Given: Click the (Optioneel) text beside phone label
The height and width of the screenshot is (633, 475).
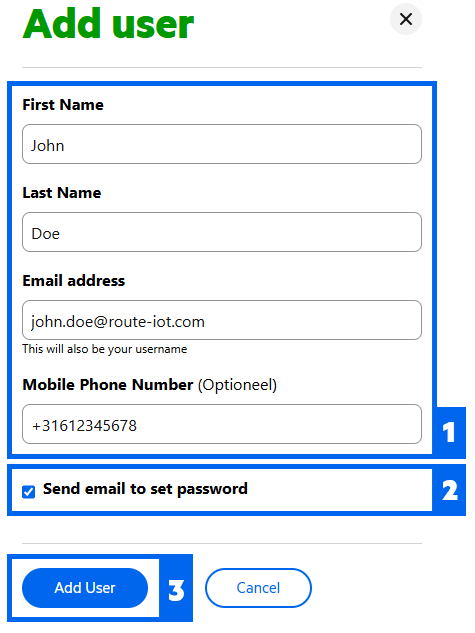Looking at the screenshot, I should pos(237,386).
